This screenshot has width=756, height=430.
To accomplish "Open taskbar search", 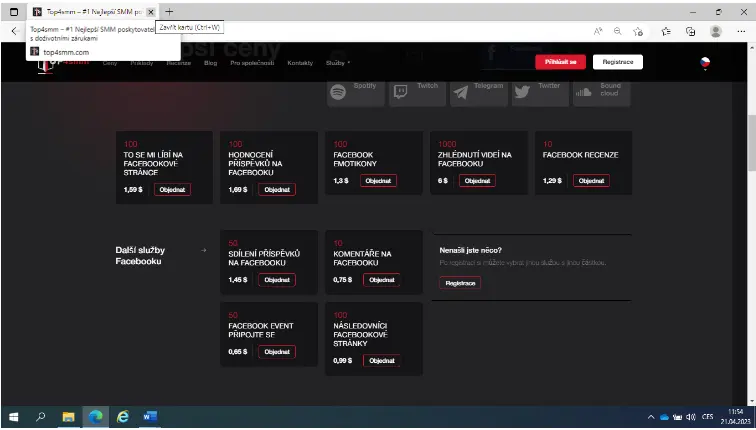I will coord(41,417).
